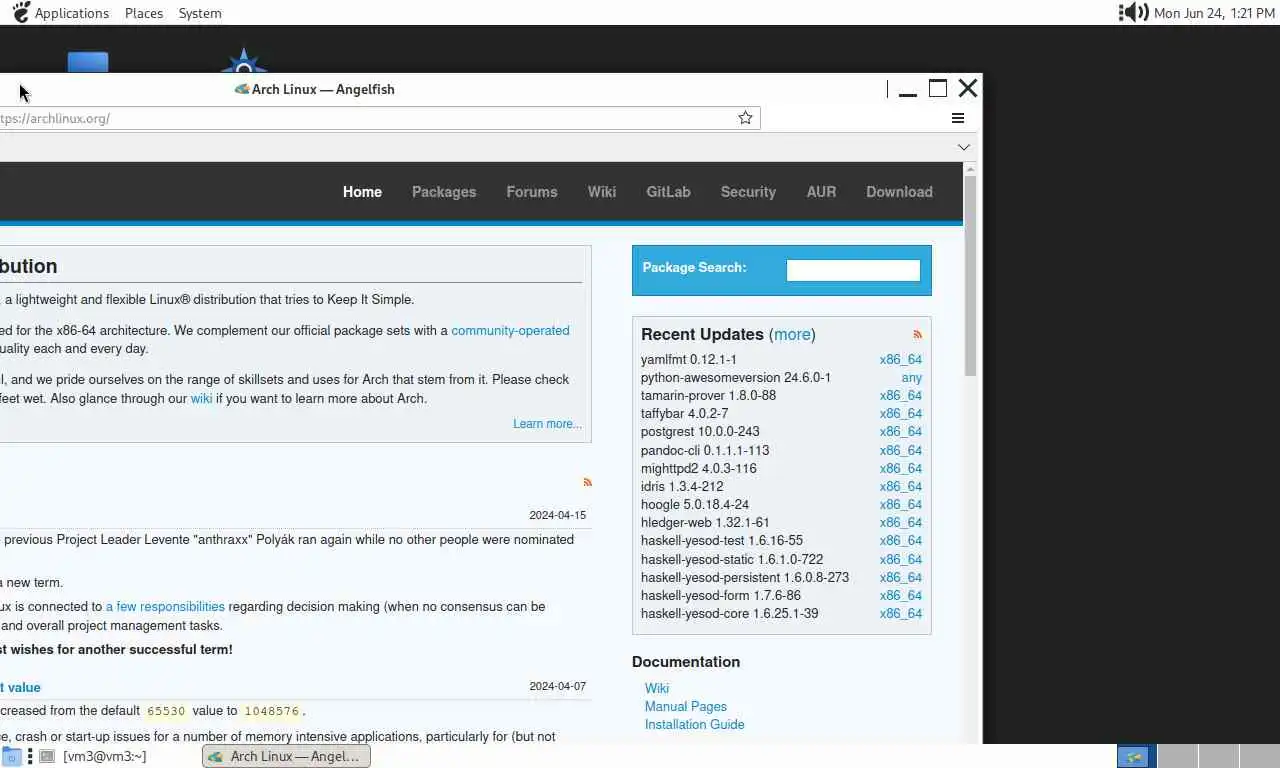
Task: Click the Learn more... link
Action: pyautogui.click(x=547, y=424)
